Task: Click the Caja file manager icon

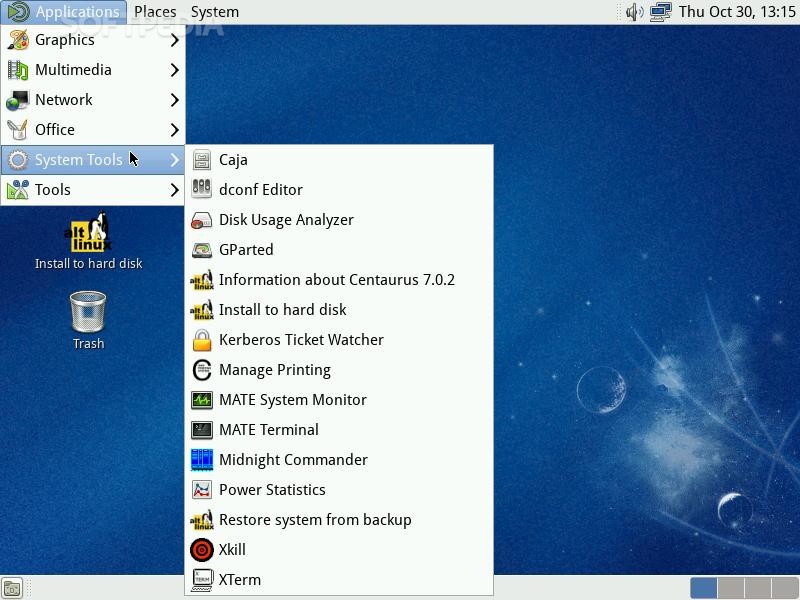Action: 202,160
